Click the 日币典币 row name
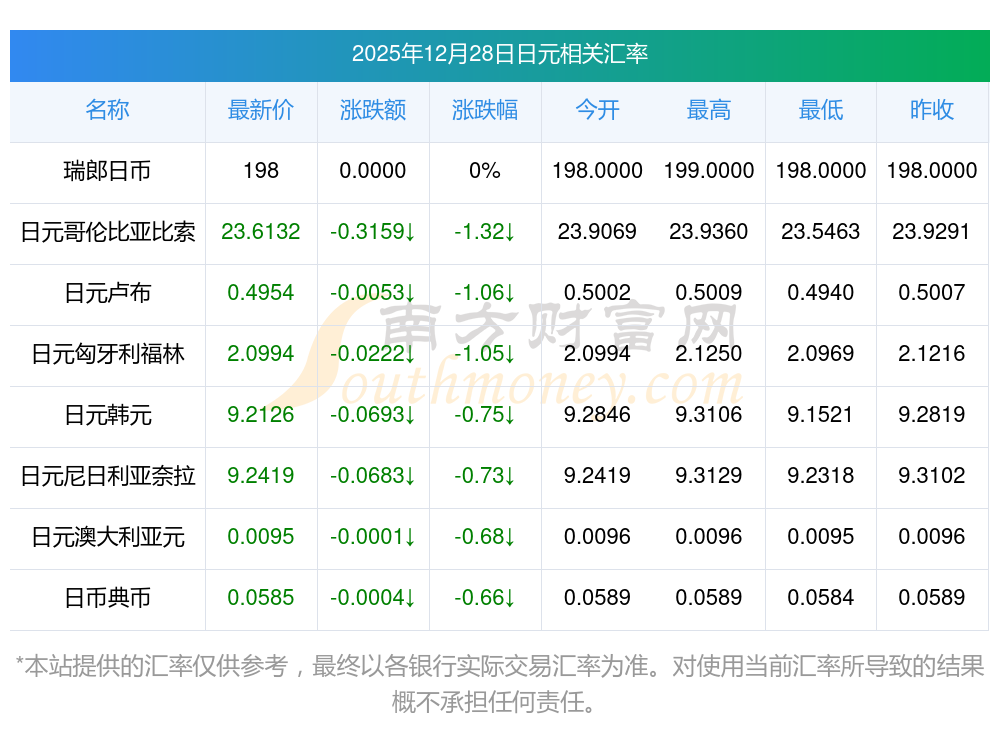 [107, 598]
